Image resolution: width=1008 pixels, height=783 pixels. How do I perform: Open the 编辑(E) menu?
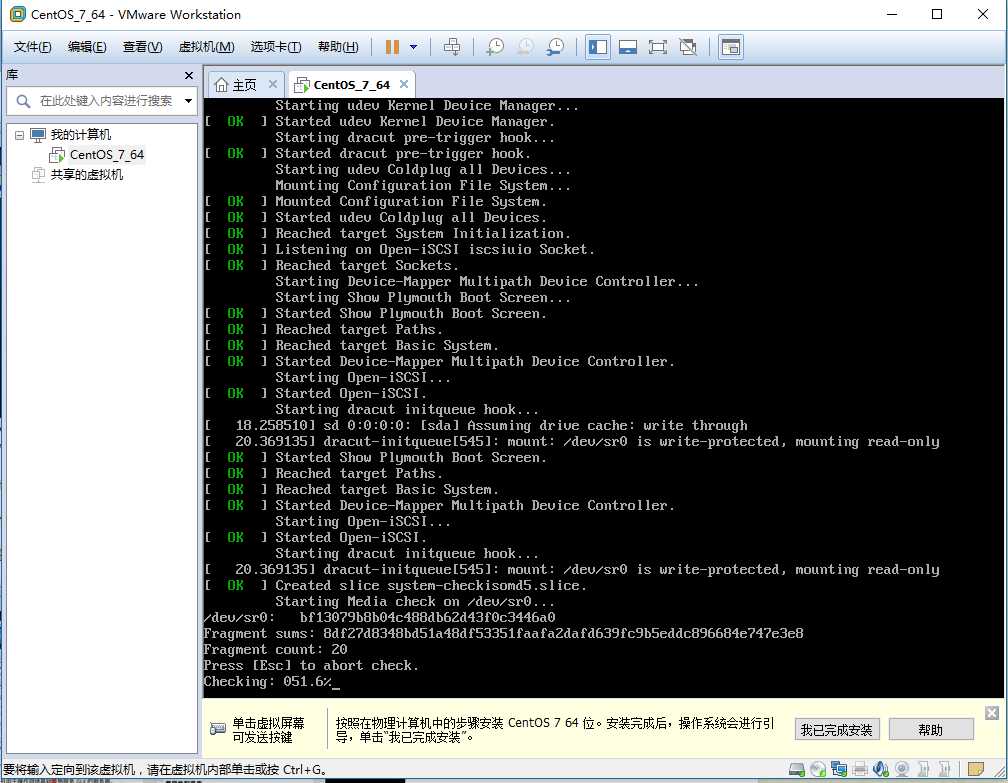(87, 47)
